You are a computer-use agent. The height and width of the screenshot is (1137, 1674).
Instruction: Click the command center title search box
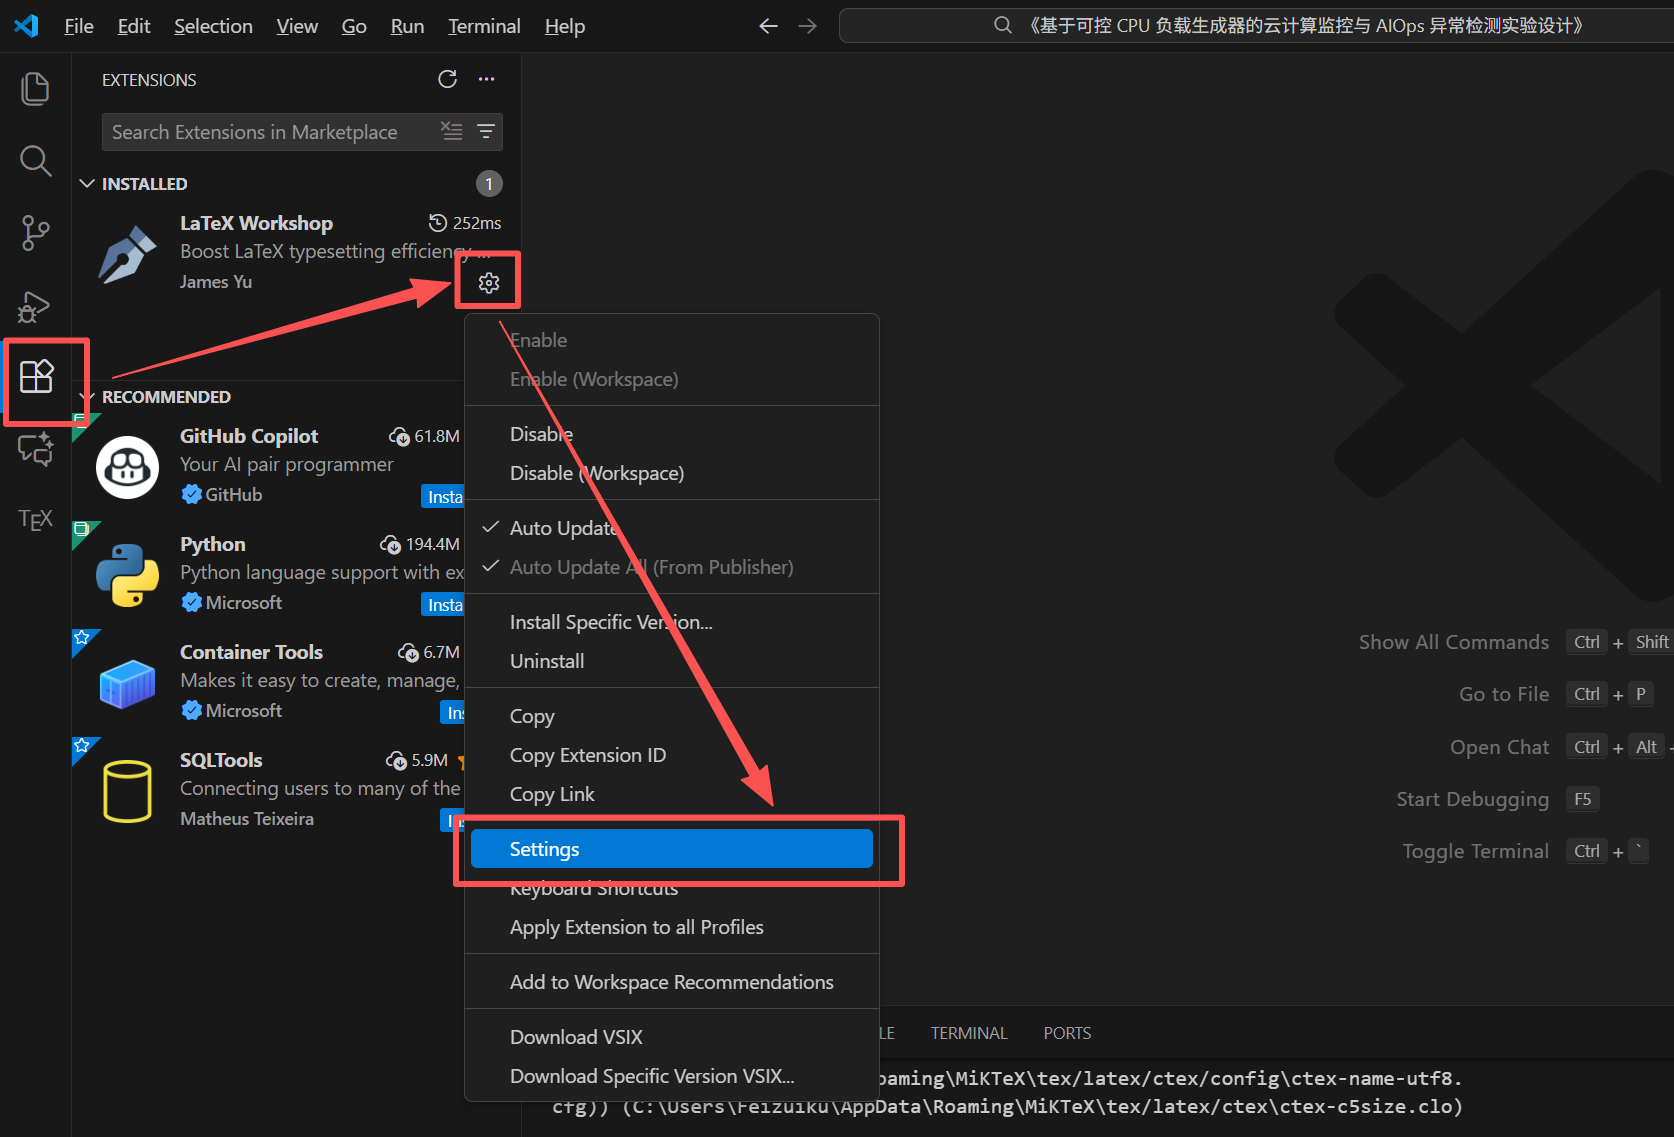[x=1256, y=26]
